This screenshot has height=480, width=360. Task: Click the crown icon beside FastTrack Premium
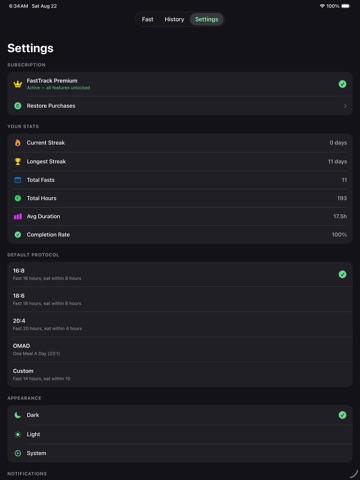[18, 84]
